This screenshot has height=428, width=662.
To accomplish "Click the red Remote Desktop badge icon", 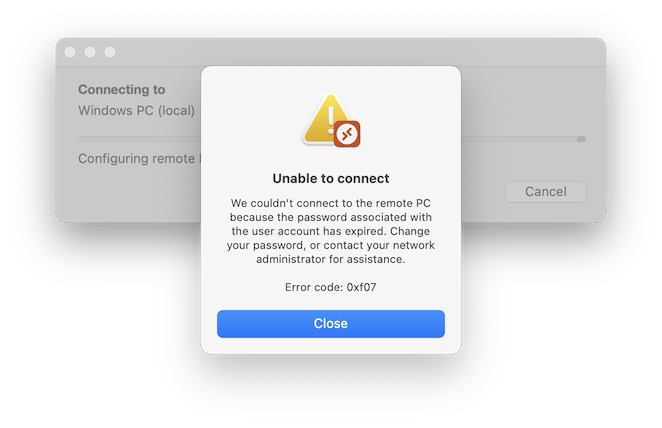I will pyautogui.click(x=347, y=134).
